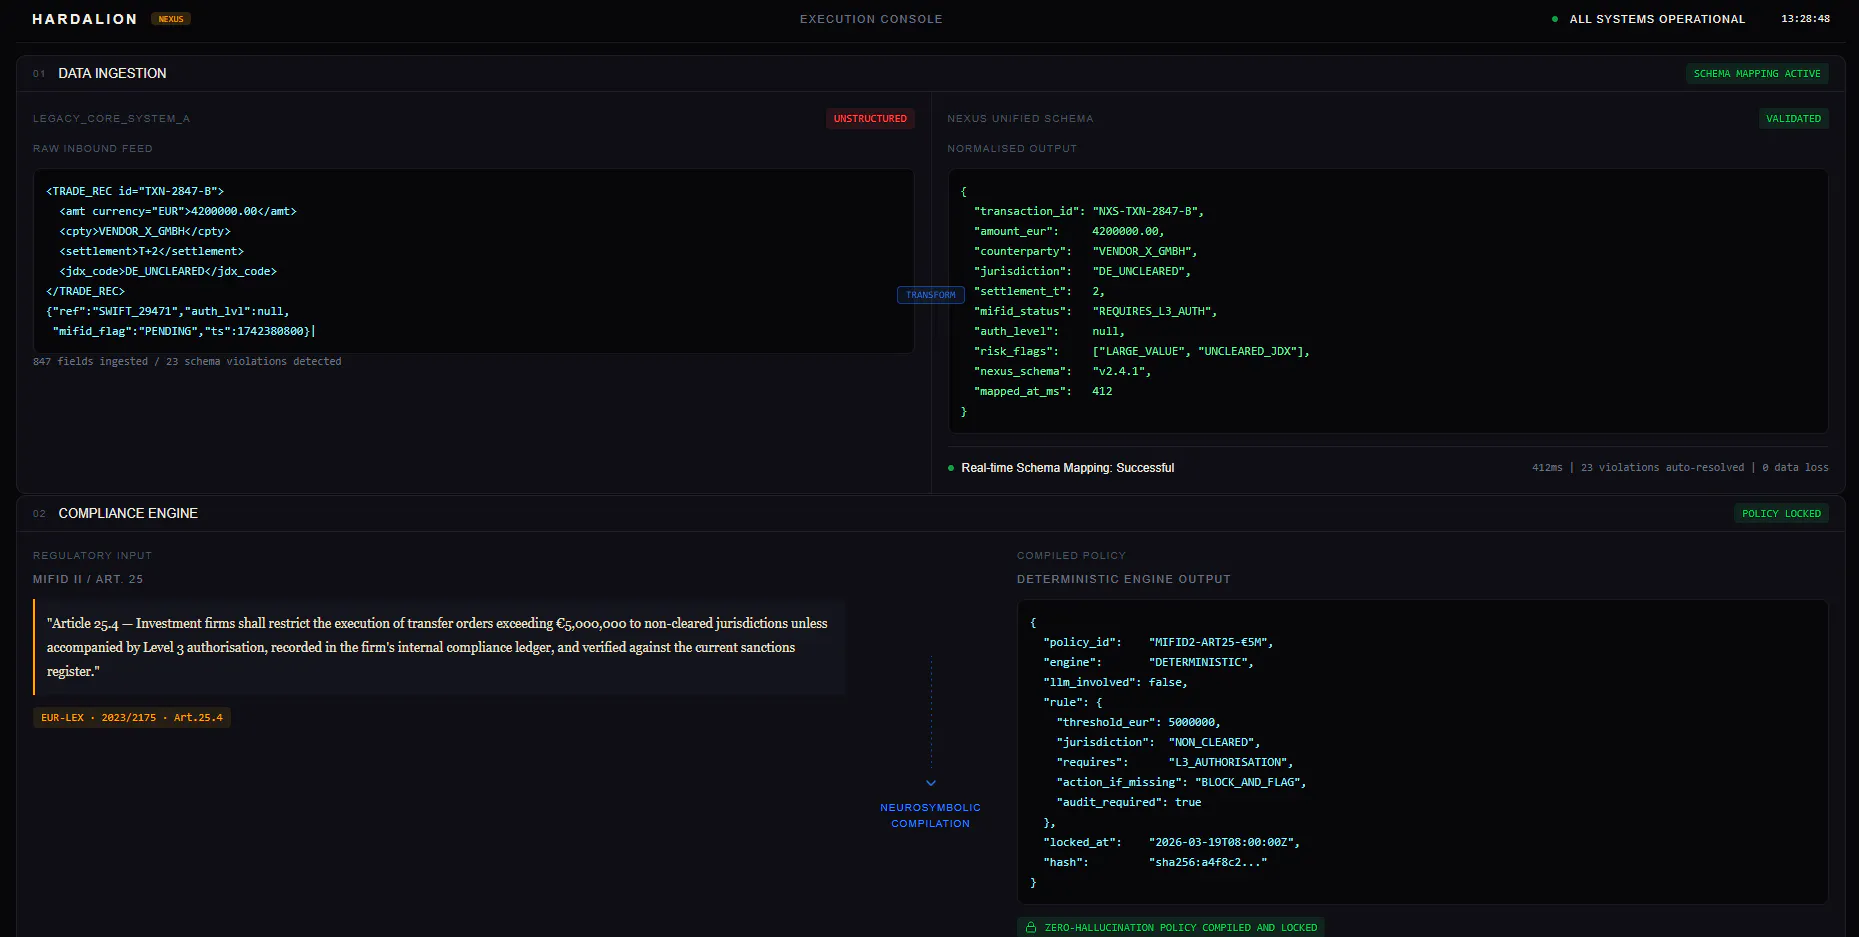This screenshot has width=1859, height=937.
Task: Click the audit_required true line
Action: [x=1129, y=802]
